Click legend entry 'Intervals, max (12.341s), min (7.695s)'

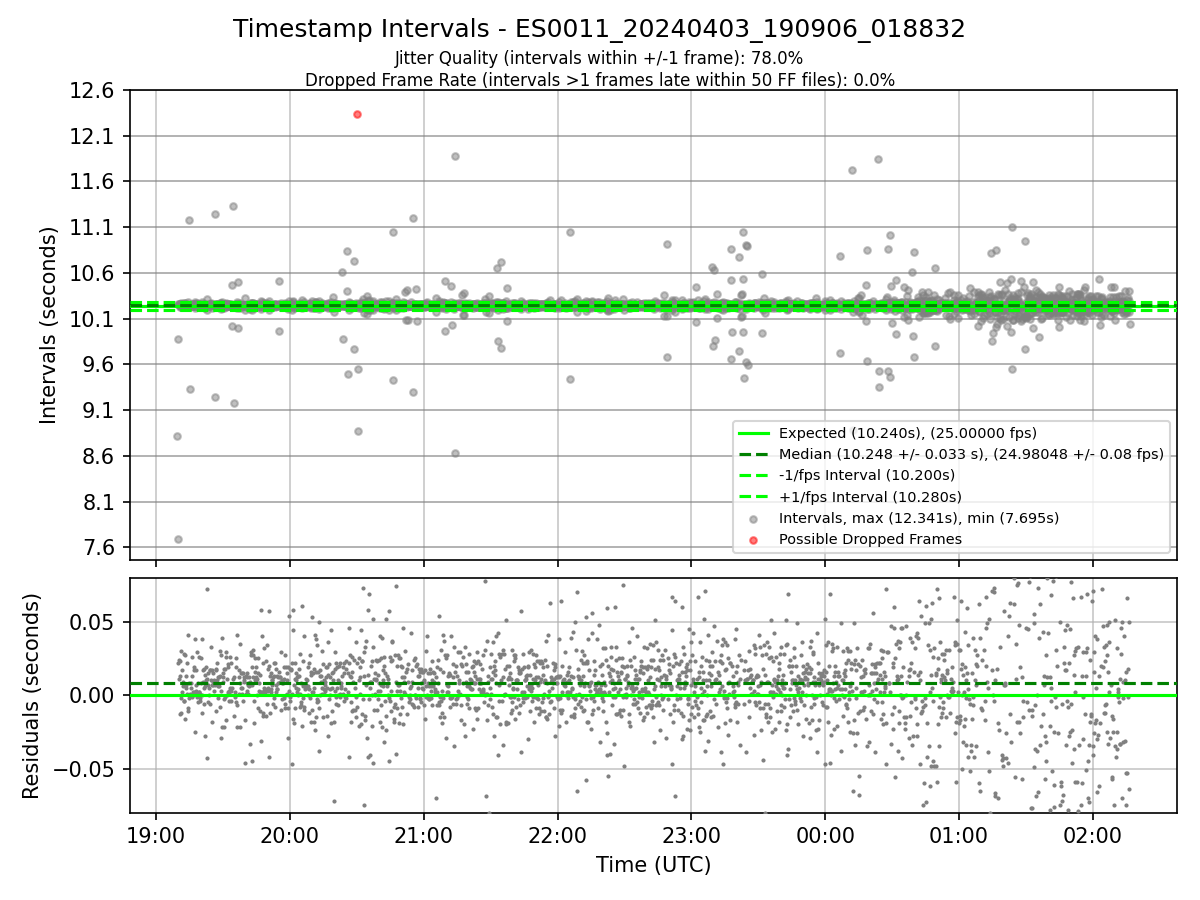918,518
